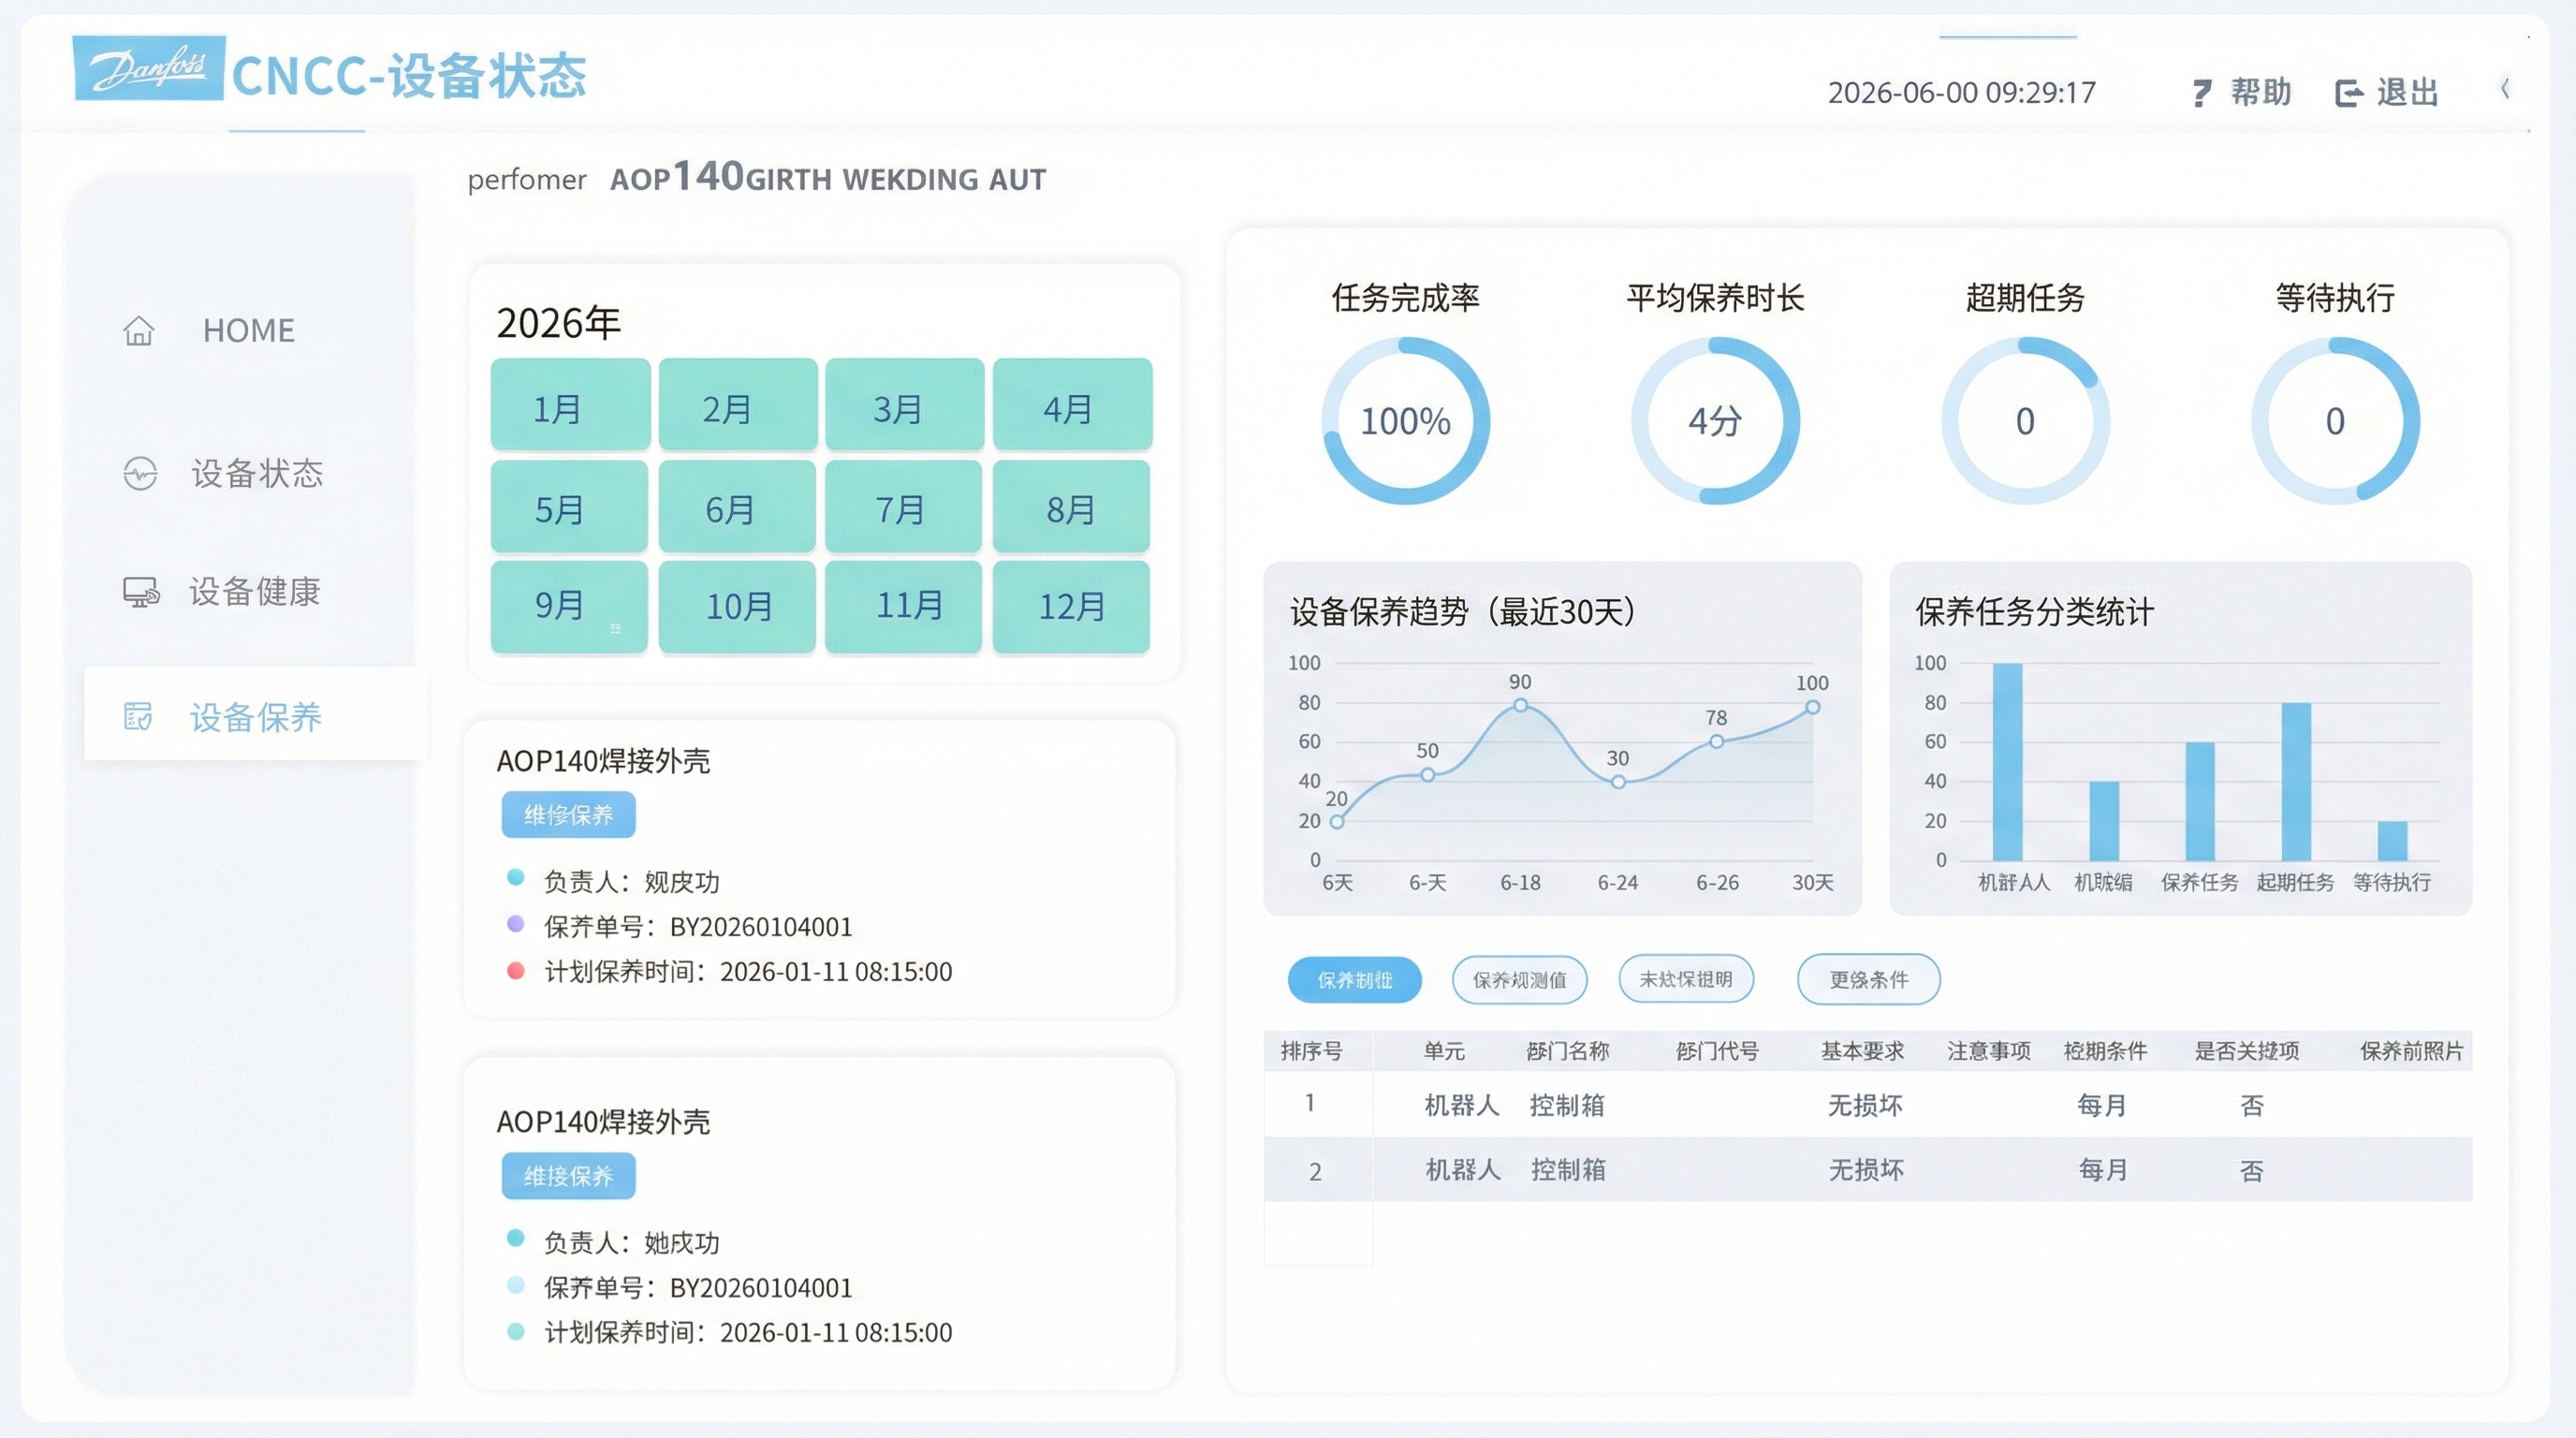Click 控制箱 cell in row 1

click(x=1567, y=1105)
